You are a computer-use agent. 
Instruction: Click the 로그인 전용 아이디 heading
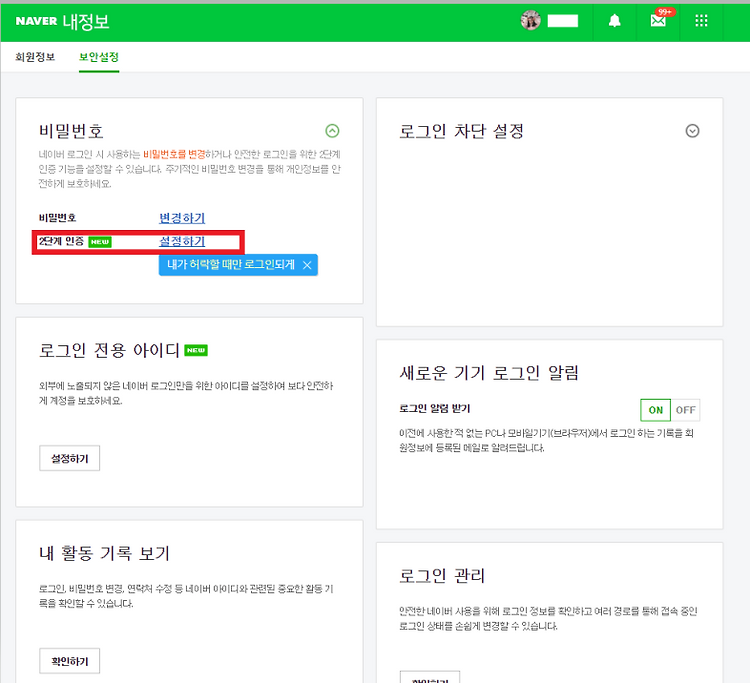[x=109, y=351]
